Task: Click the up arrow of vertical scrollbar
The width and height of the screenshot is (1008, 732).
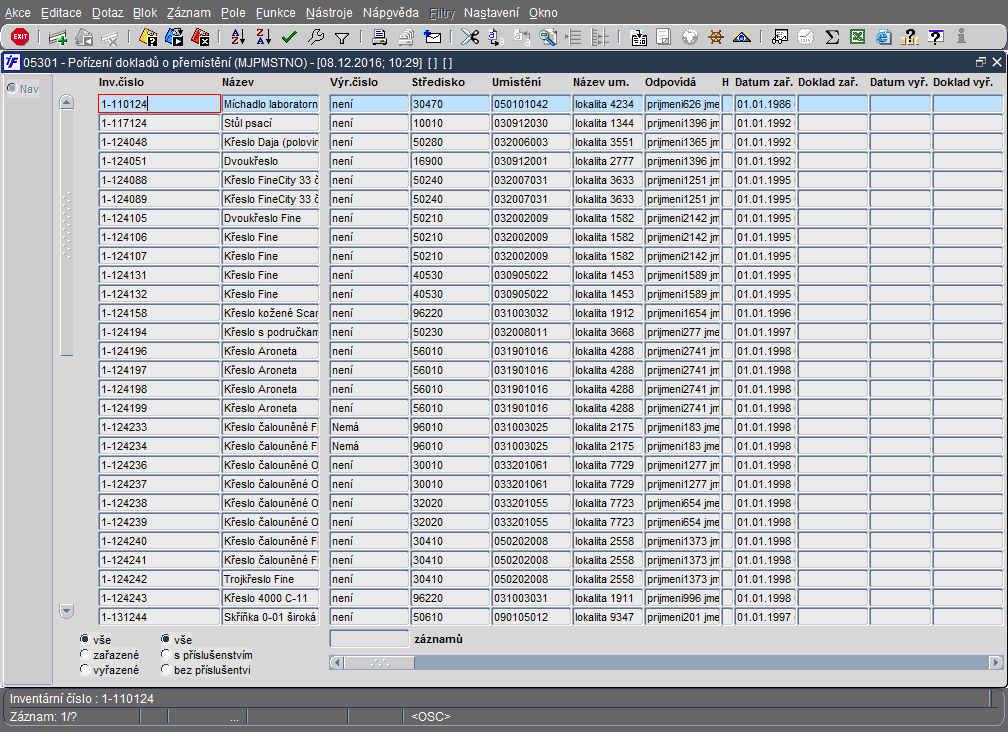Action: [67, 102]
